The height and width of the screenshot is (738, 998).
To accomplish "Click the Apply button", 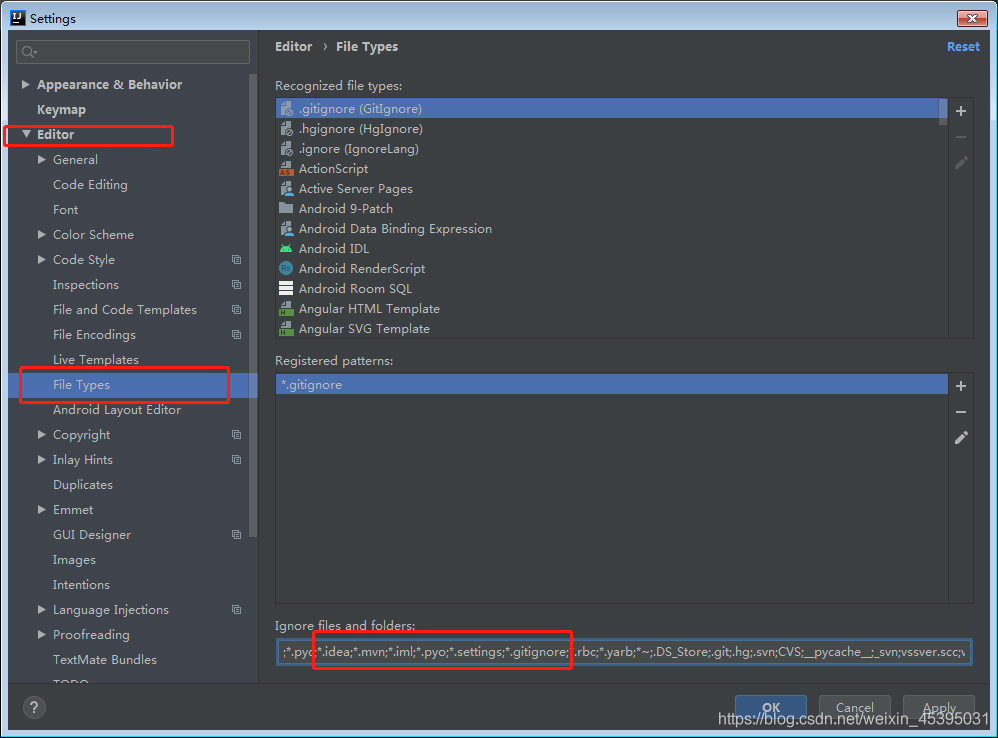I will (939, 707).
